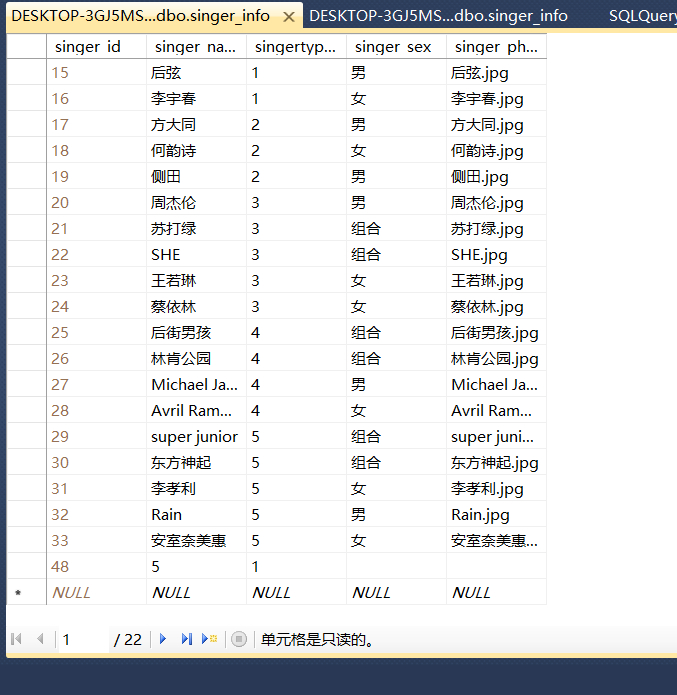The width and height of the screenshot is (677, 695).
Task: Click the singer name cell 苏打绿
Action: coord(196,228)
